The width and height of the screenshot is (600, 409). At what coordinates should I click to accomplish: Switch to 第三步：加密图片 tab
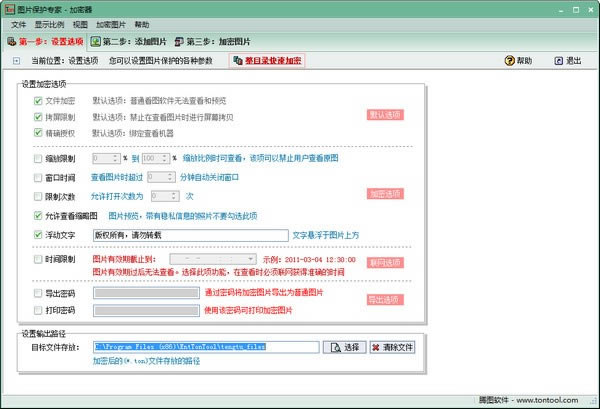click(x=212, y=41)
